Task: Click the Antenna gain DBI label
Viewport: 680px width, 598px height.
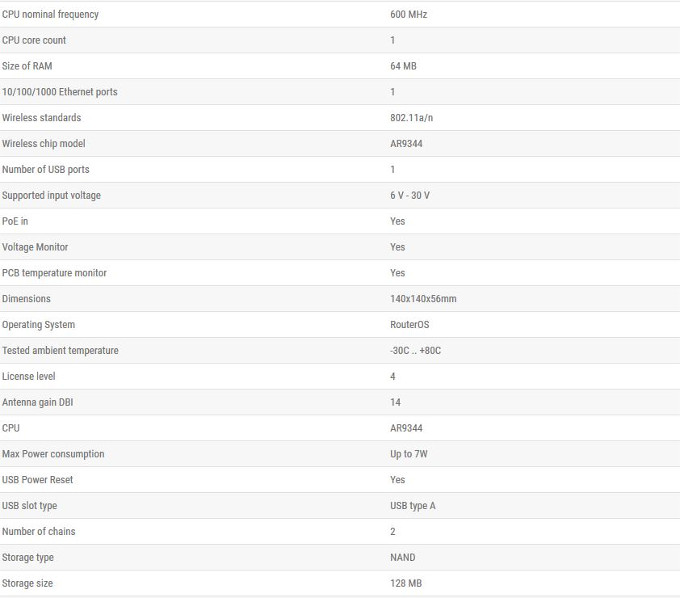Action: point(37,402)
